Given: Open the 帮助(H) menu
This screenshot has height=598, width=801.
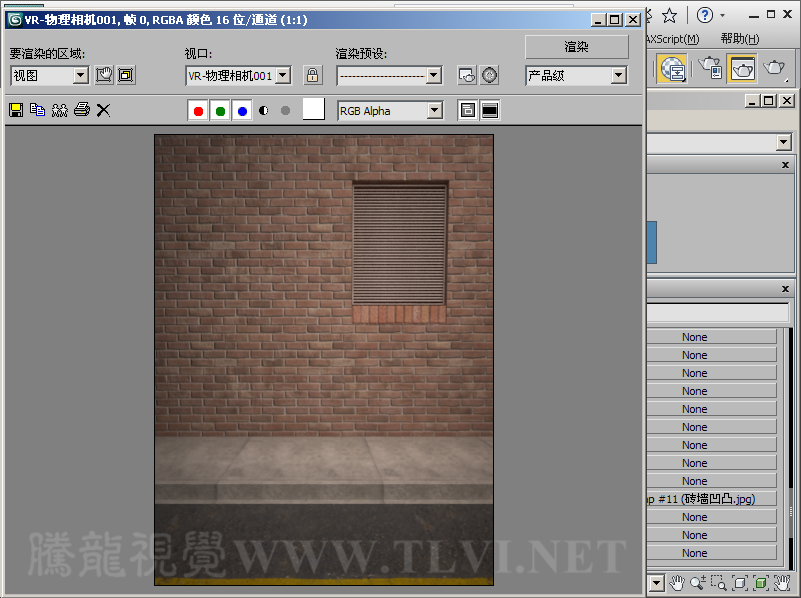Looking at the screenshot, I should [739, 39].
